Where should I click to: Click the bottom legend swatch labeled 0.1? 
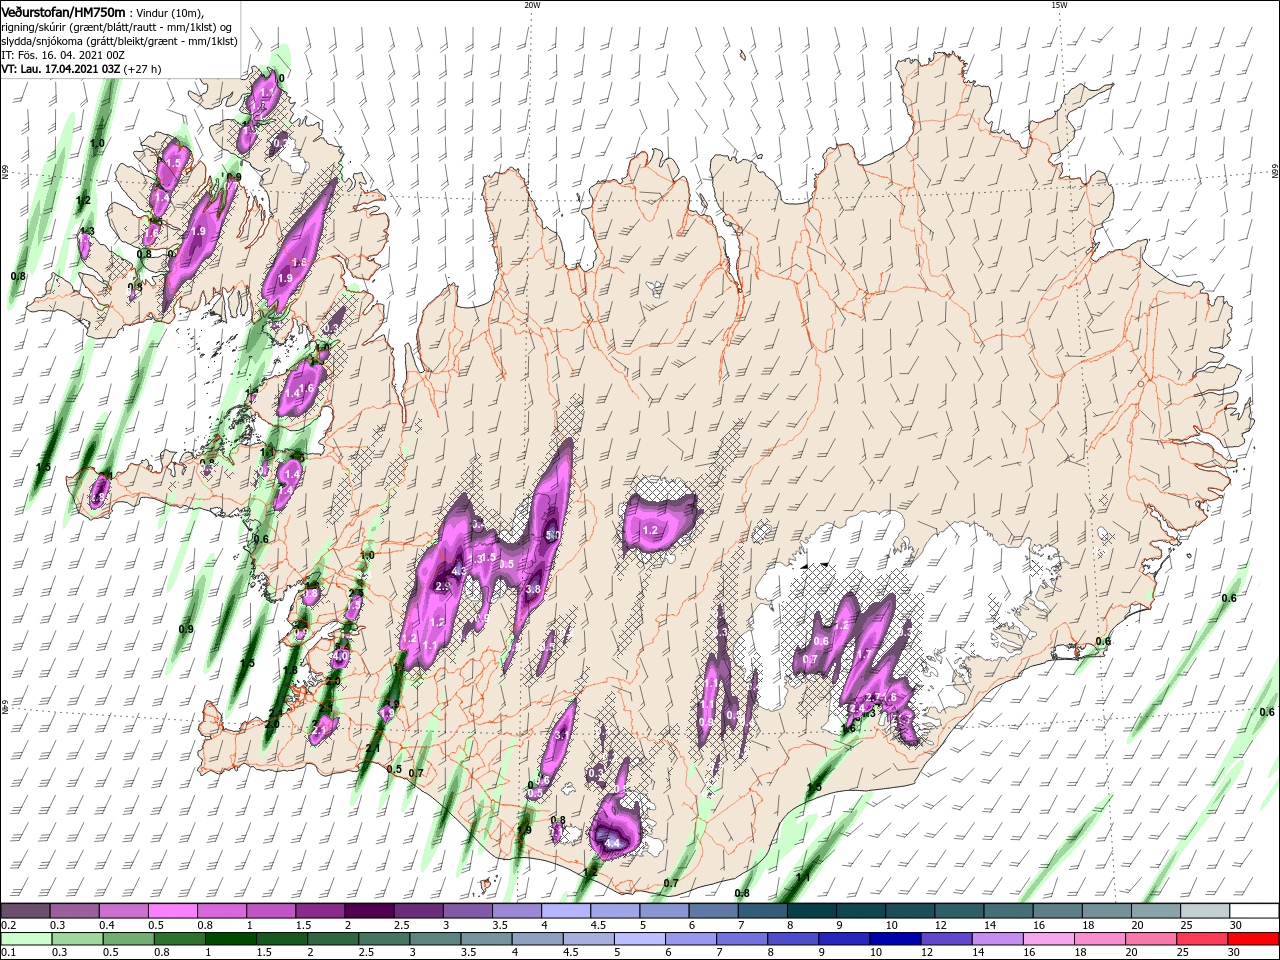pyautogui.click(x=27, y=939)
